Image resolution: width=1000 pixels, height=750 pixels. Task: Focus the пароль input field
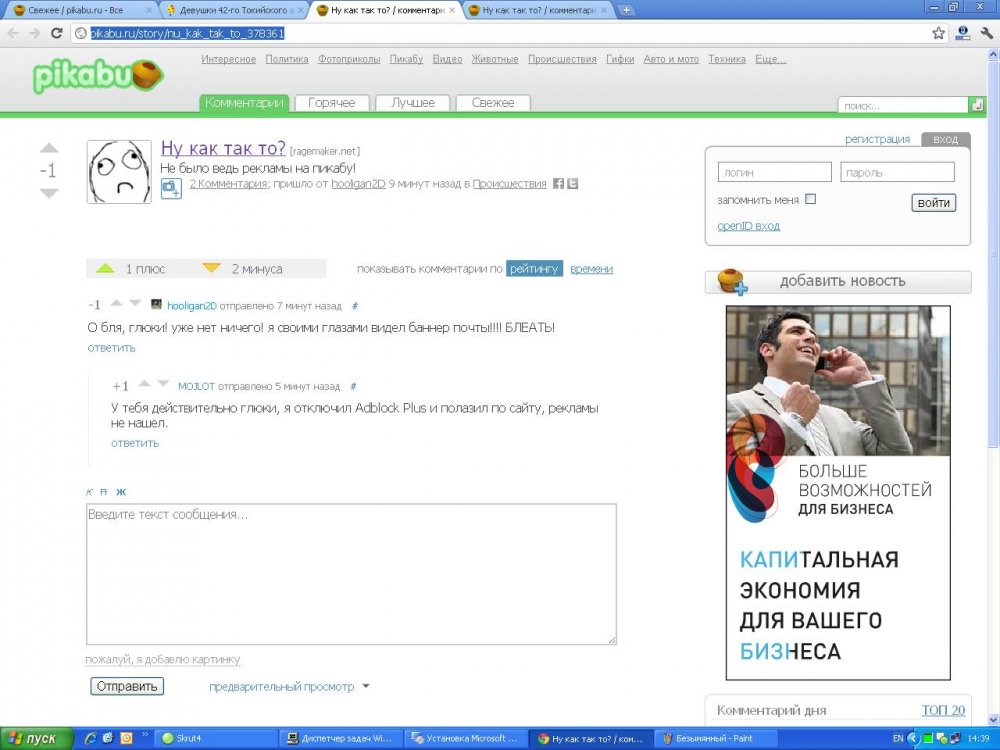click(897, 172)
